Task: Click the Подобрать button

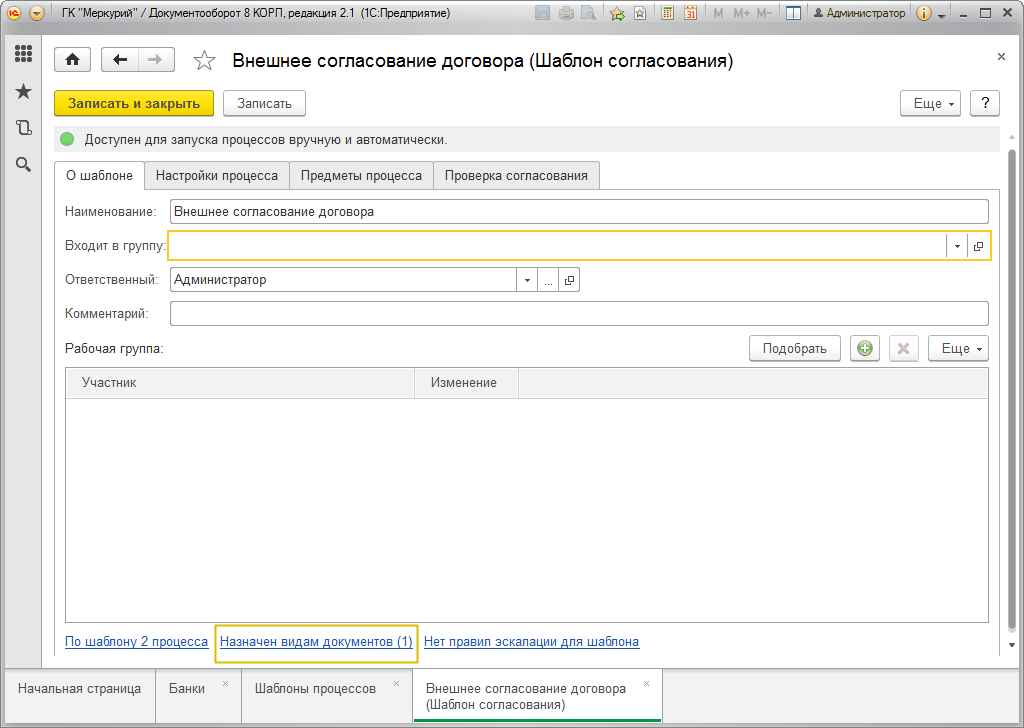Action: pos(795,349)
